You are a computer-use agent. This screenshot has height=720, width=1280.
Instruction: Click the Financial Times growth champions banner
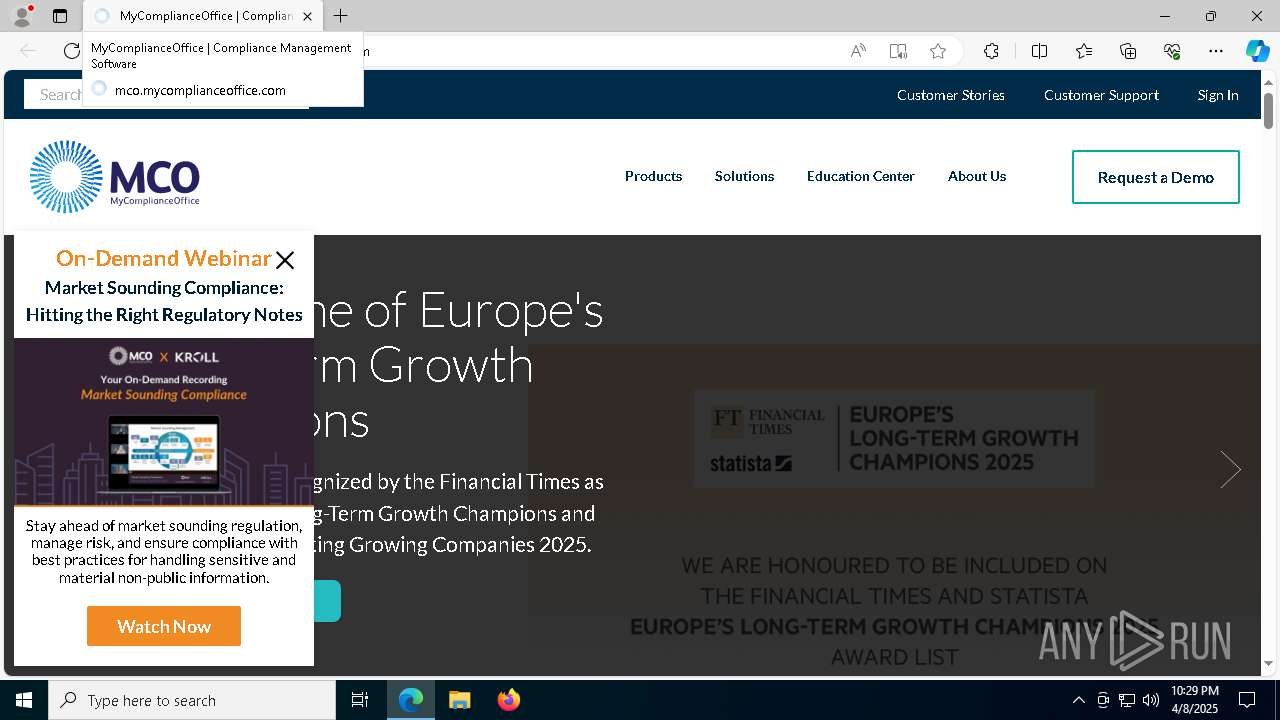click(895, 439)
